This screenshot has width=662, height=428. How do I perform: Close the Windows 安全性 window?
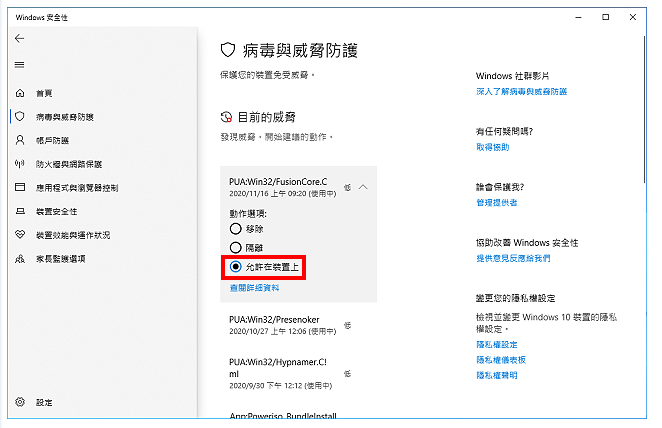point(632,17)
